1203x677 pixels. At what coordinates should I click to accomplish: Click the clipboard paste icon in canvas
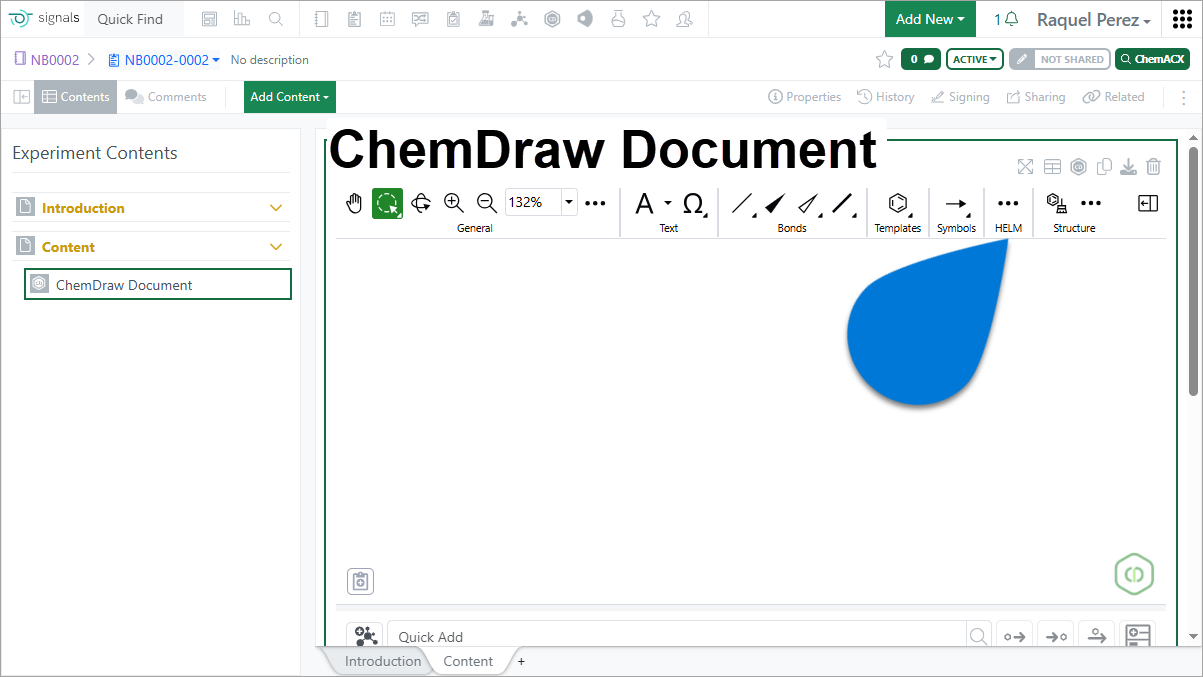pos(361,581)
